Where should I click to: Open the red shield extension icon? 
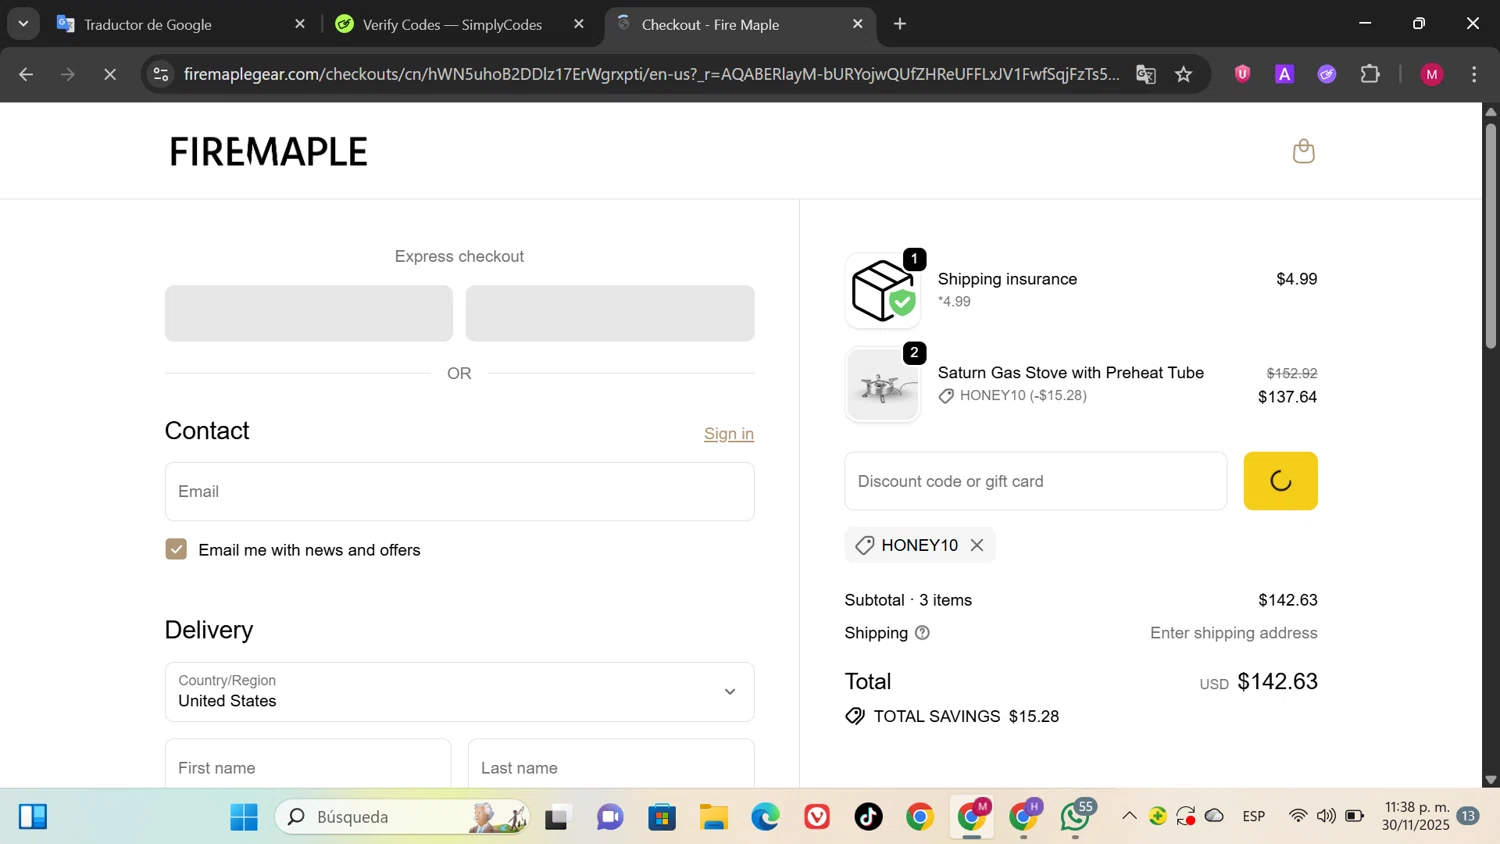(x=1242, y=74)
